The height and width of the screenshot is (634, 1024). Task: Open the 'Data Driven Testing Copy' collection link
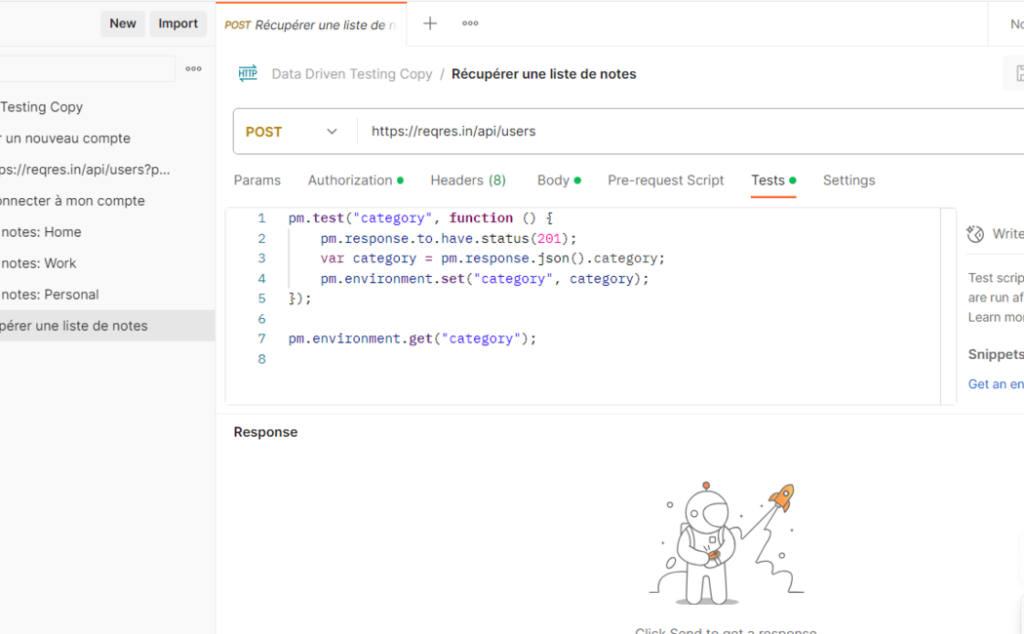tap(352, 73)
